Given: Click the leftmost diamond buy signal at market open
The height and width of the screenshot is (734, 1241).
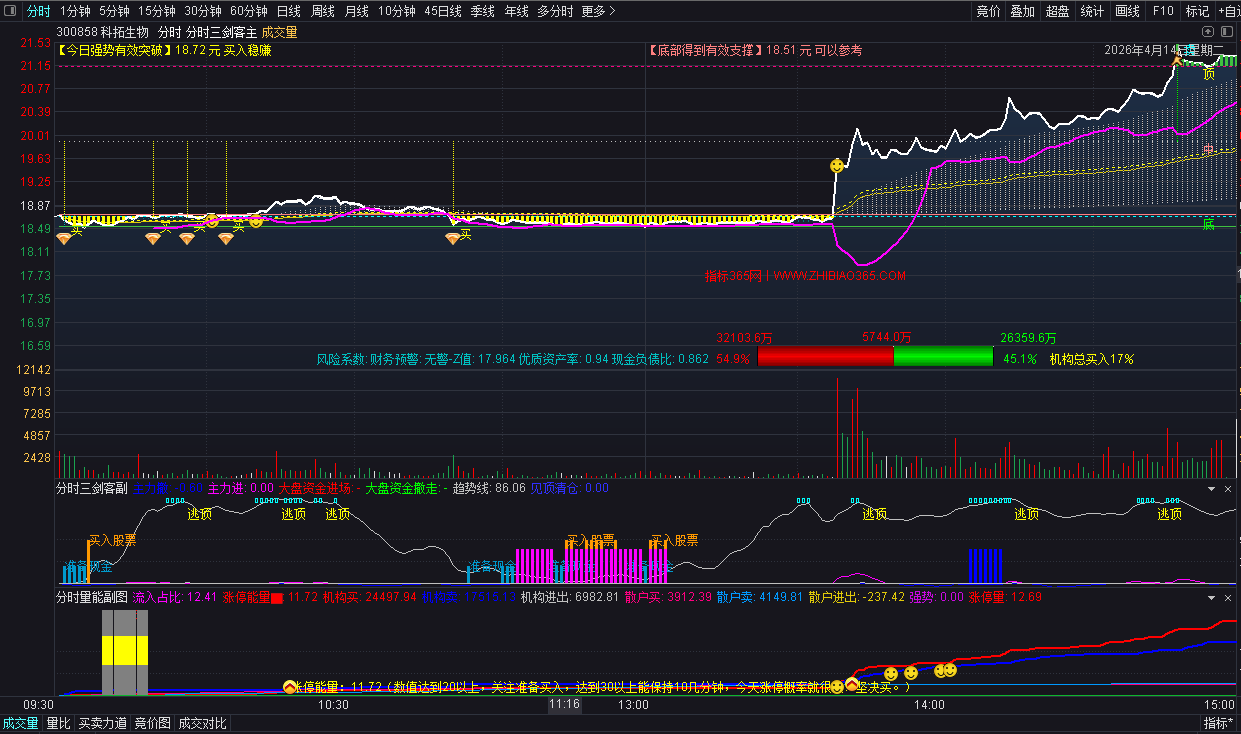Looking at the screenshot, I should click(x=64, y=238).
